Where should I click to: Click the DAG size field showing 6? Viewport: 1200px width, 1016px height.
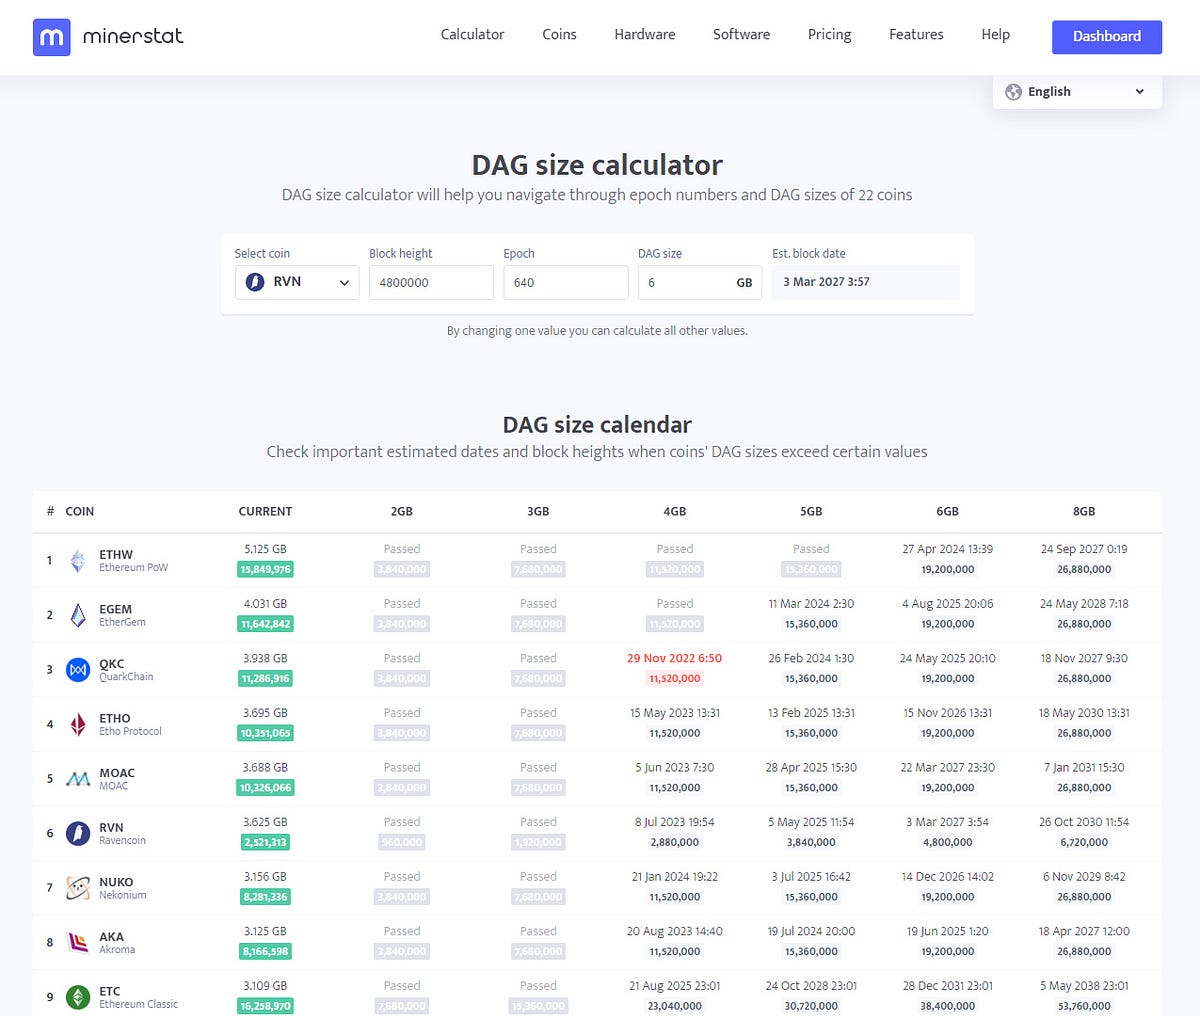[700, 282]
